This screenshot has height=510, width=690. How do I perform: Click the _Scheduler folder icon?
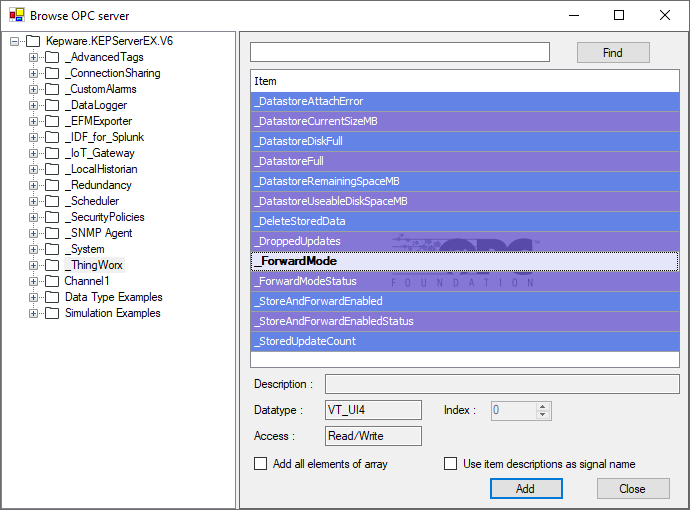(52, 201)
